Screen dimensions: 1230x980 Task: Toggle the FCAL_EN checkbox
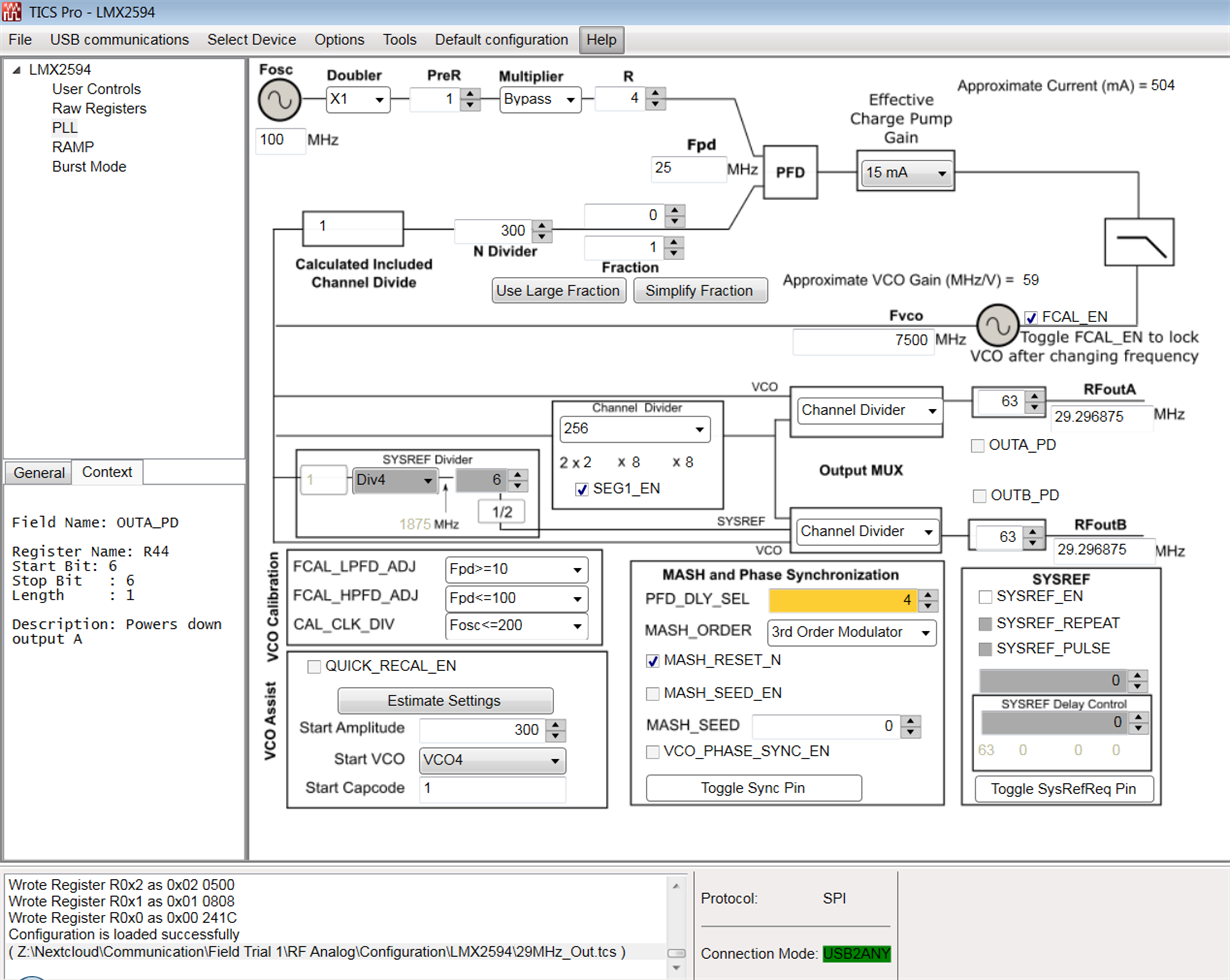(x=1031, y=316)
